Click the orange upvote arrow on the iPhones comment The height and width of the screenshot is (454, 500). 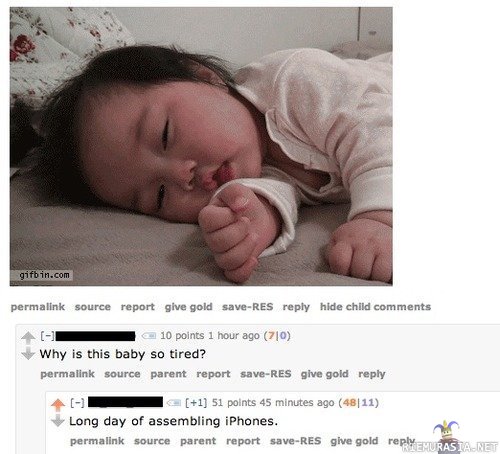click(58, 405)
